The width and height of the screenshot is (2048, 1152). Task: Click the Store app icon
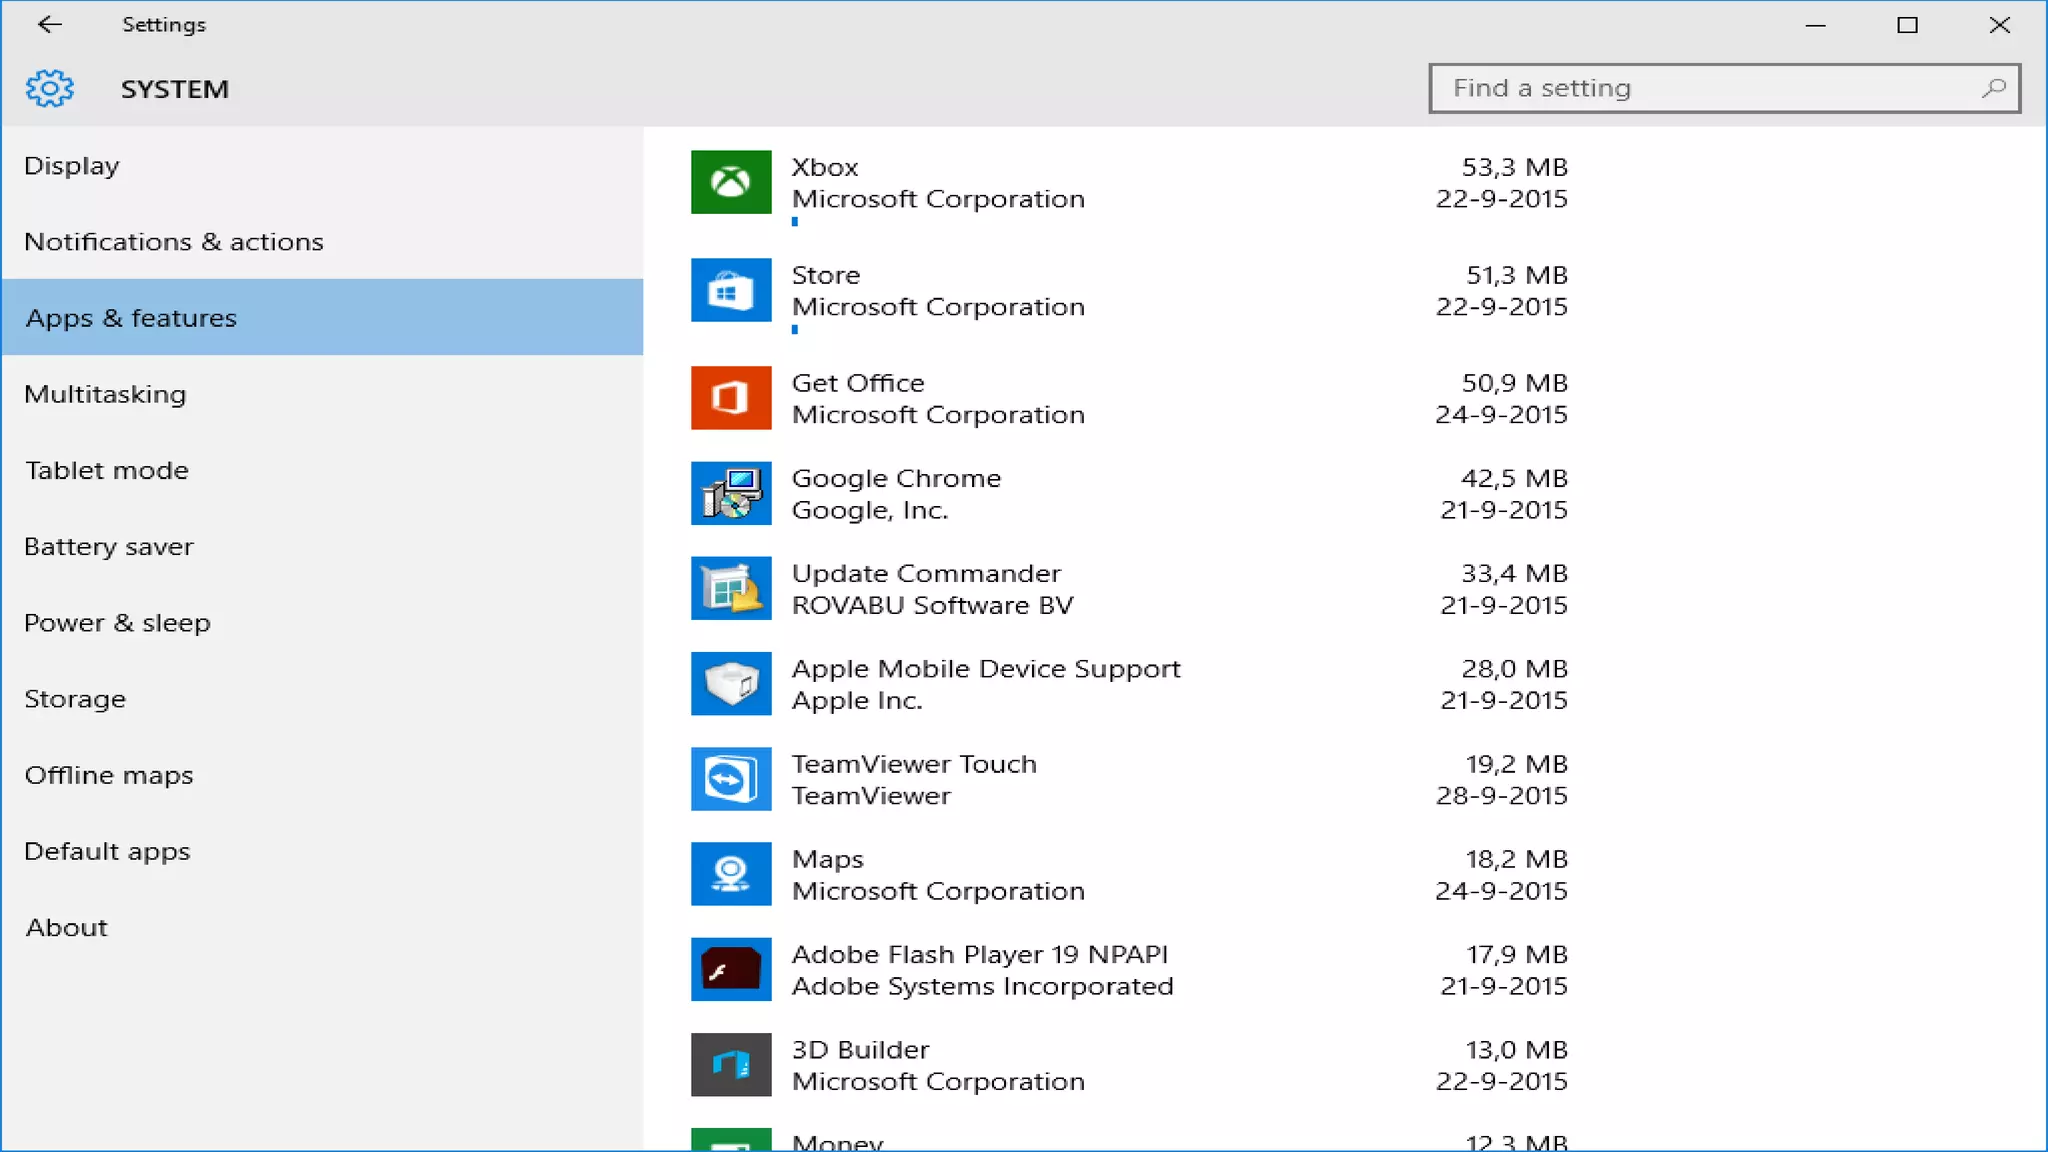coord(731,290)
